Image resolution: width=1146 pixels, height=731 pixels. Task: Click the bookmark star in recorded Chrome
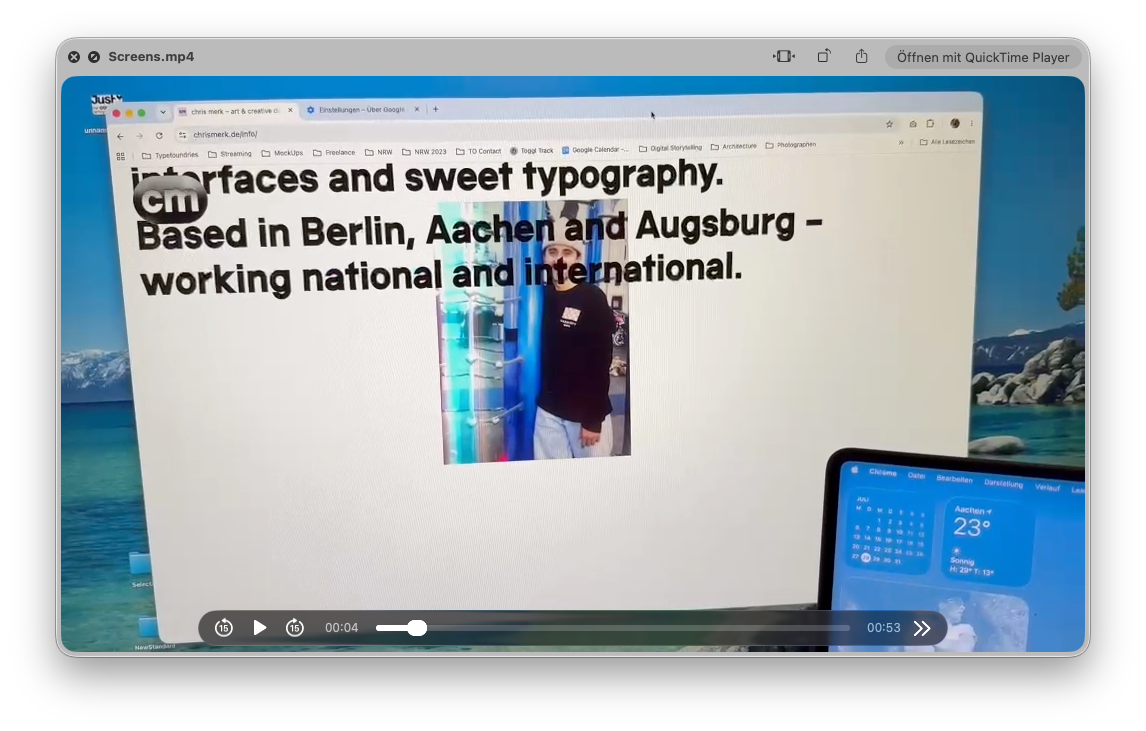(889, 124)
